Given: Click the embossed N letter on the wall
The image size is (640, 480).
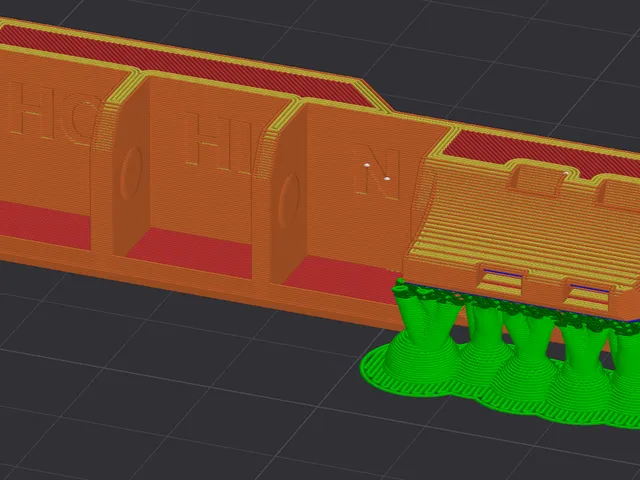Looking at the screenshot, I should [x=378, y=173].
